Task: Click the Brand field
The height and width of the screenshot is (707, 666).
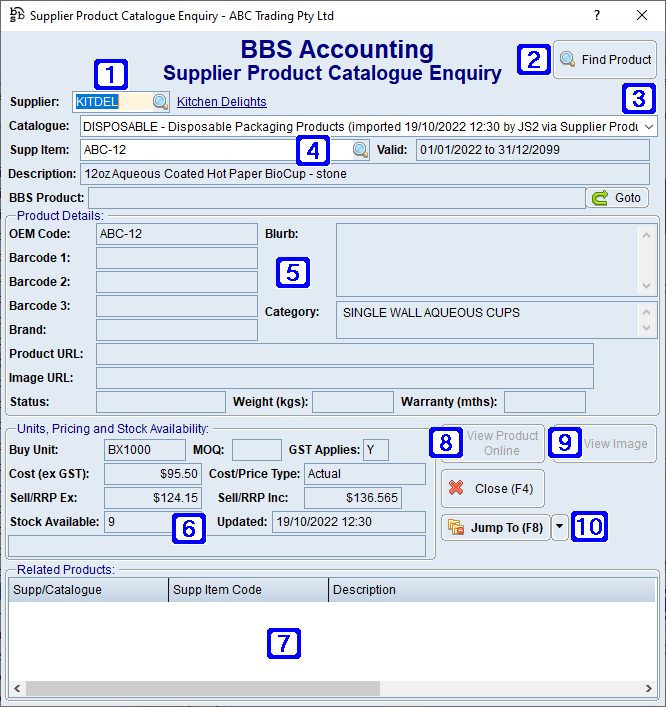Action: pyautogui.click(x=177, y=330)
